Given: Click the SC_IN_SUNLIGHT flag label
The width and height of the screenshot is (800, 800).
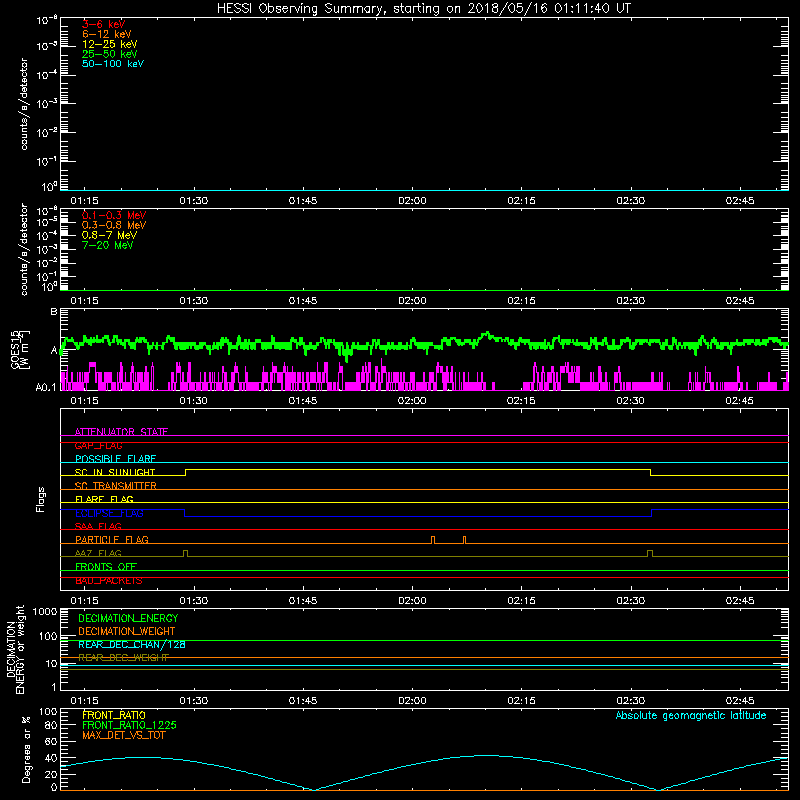Looking at the screenshot, I should pyautogui.click(x=115, y=472).
